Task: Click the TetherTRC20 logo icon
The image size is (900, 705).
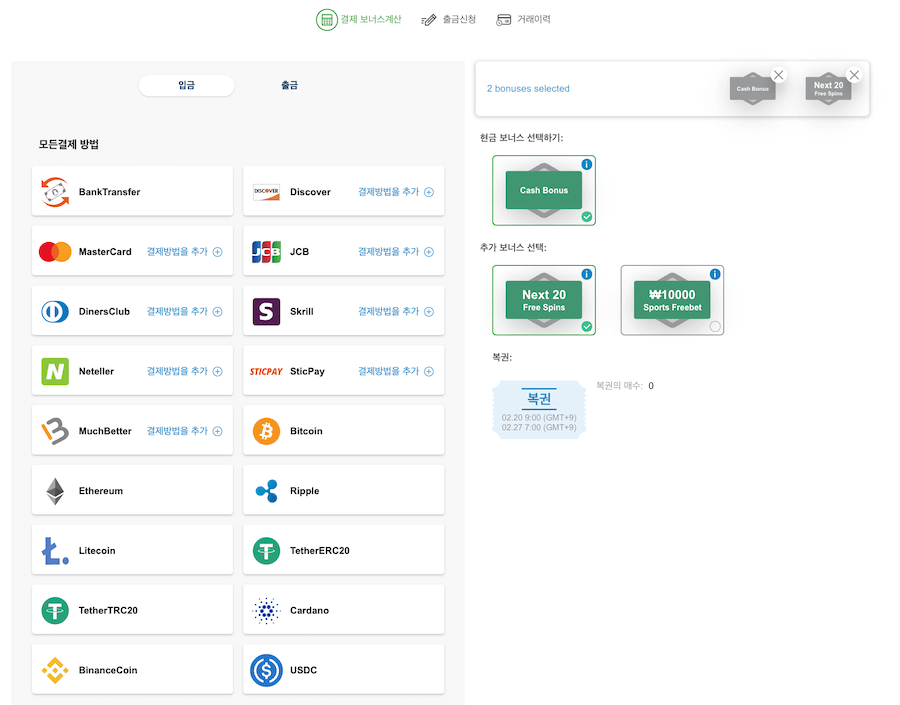Action: click(x=55, y=610)
